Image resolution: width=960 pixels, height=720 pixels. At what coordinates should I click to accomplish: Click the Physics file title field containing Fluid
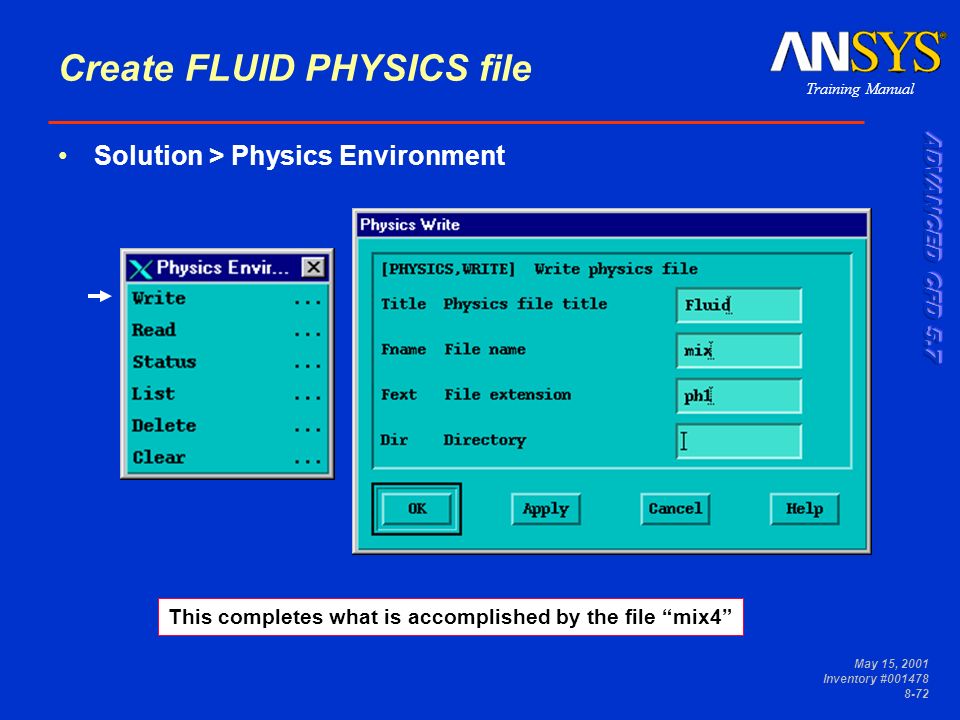(x=739, y=306)
